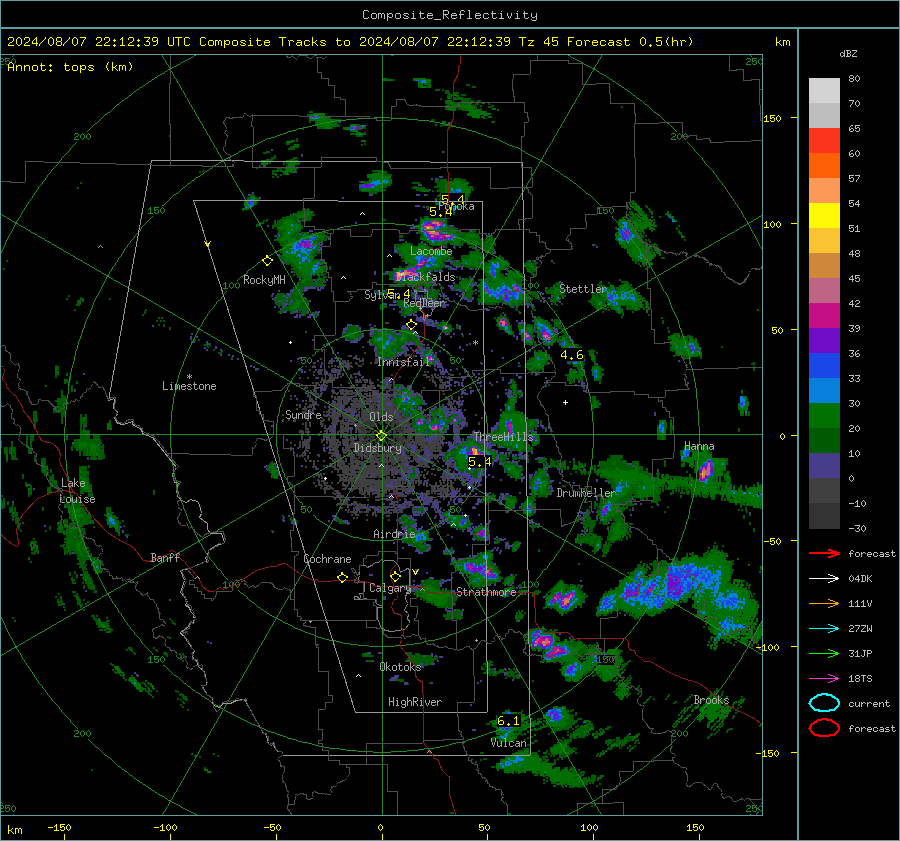Screen dimensions: 900x841
Task: Select the 0 dBZ purple color swatch
Action: pos(824,465)
